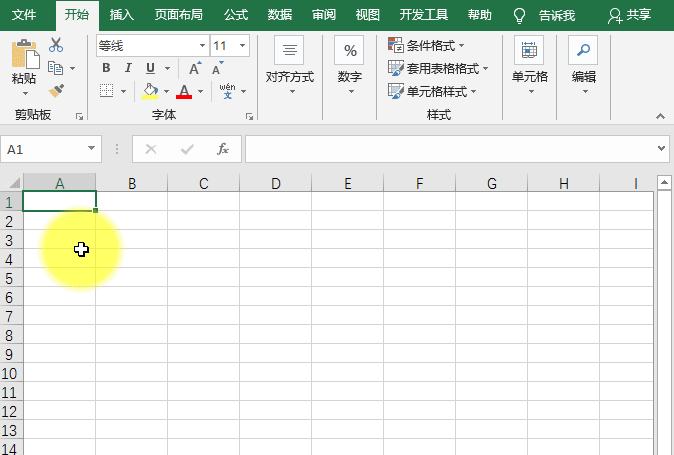Switch to the Insert (插入) tab
The height and width of the screenshot is (455, 674).
click(x=122, y=15)
